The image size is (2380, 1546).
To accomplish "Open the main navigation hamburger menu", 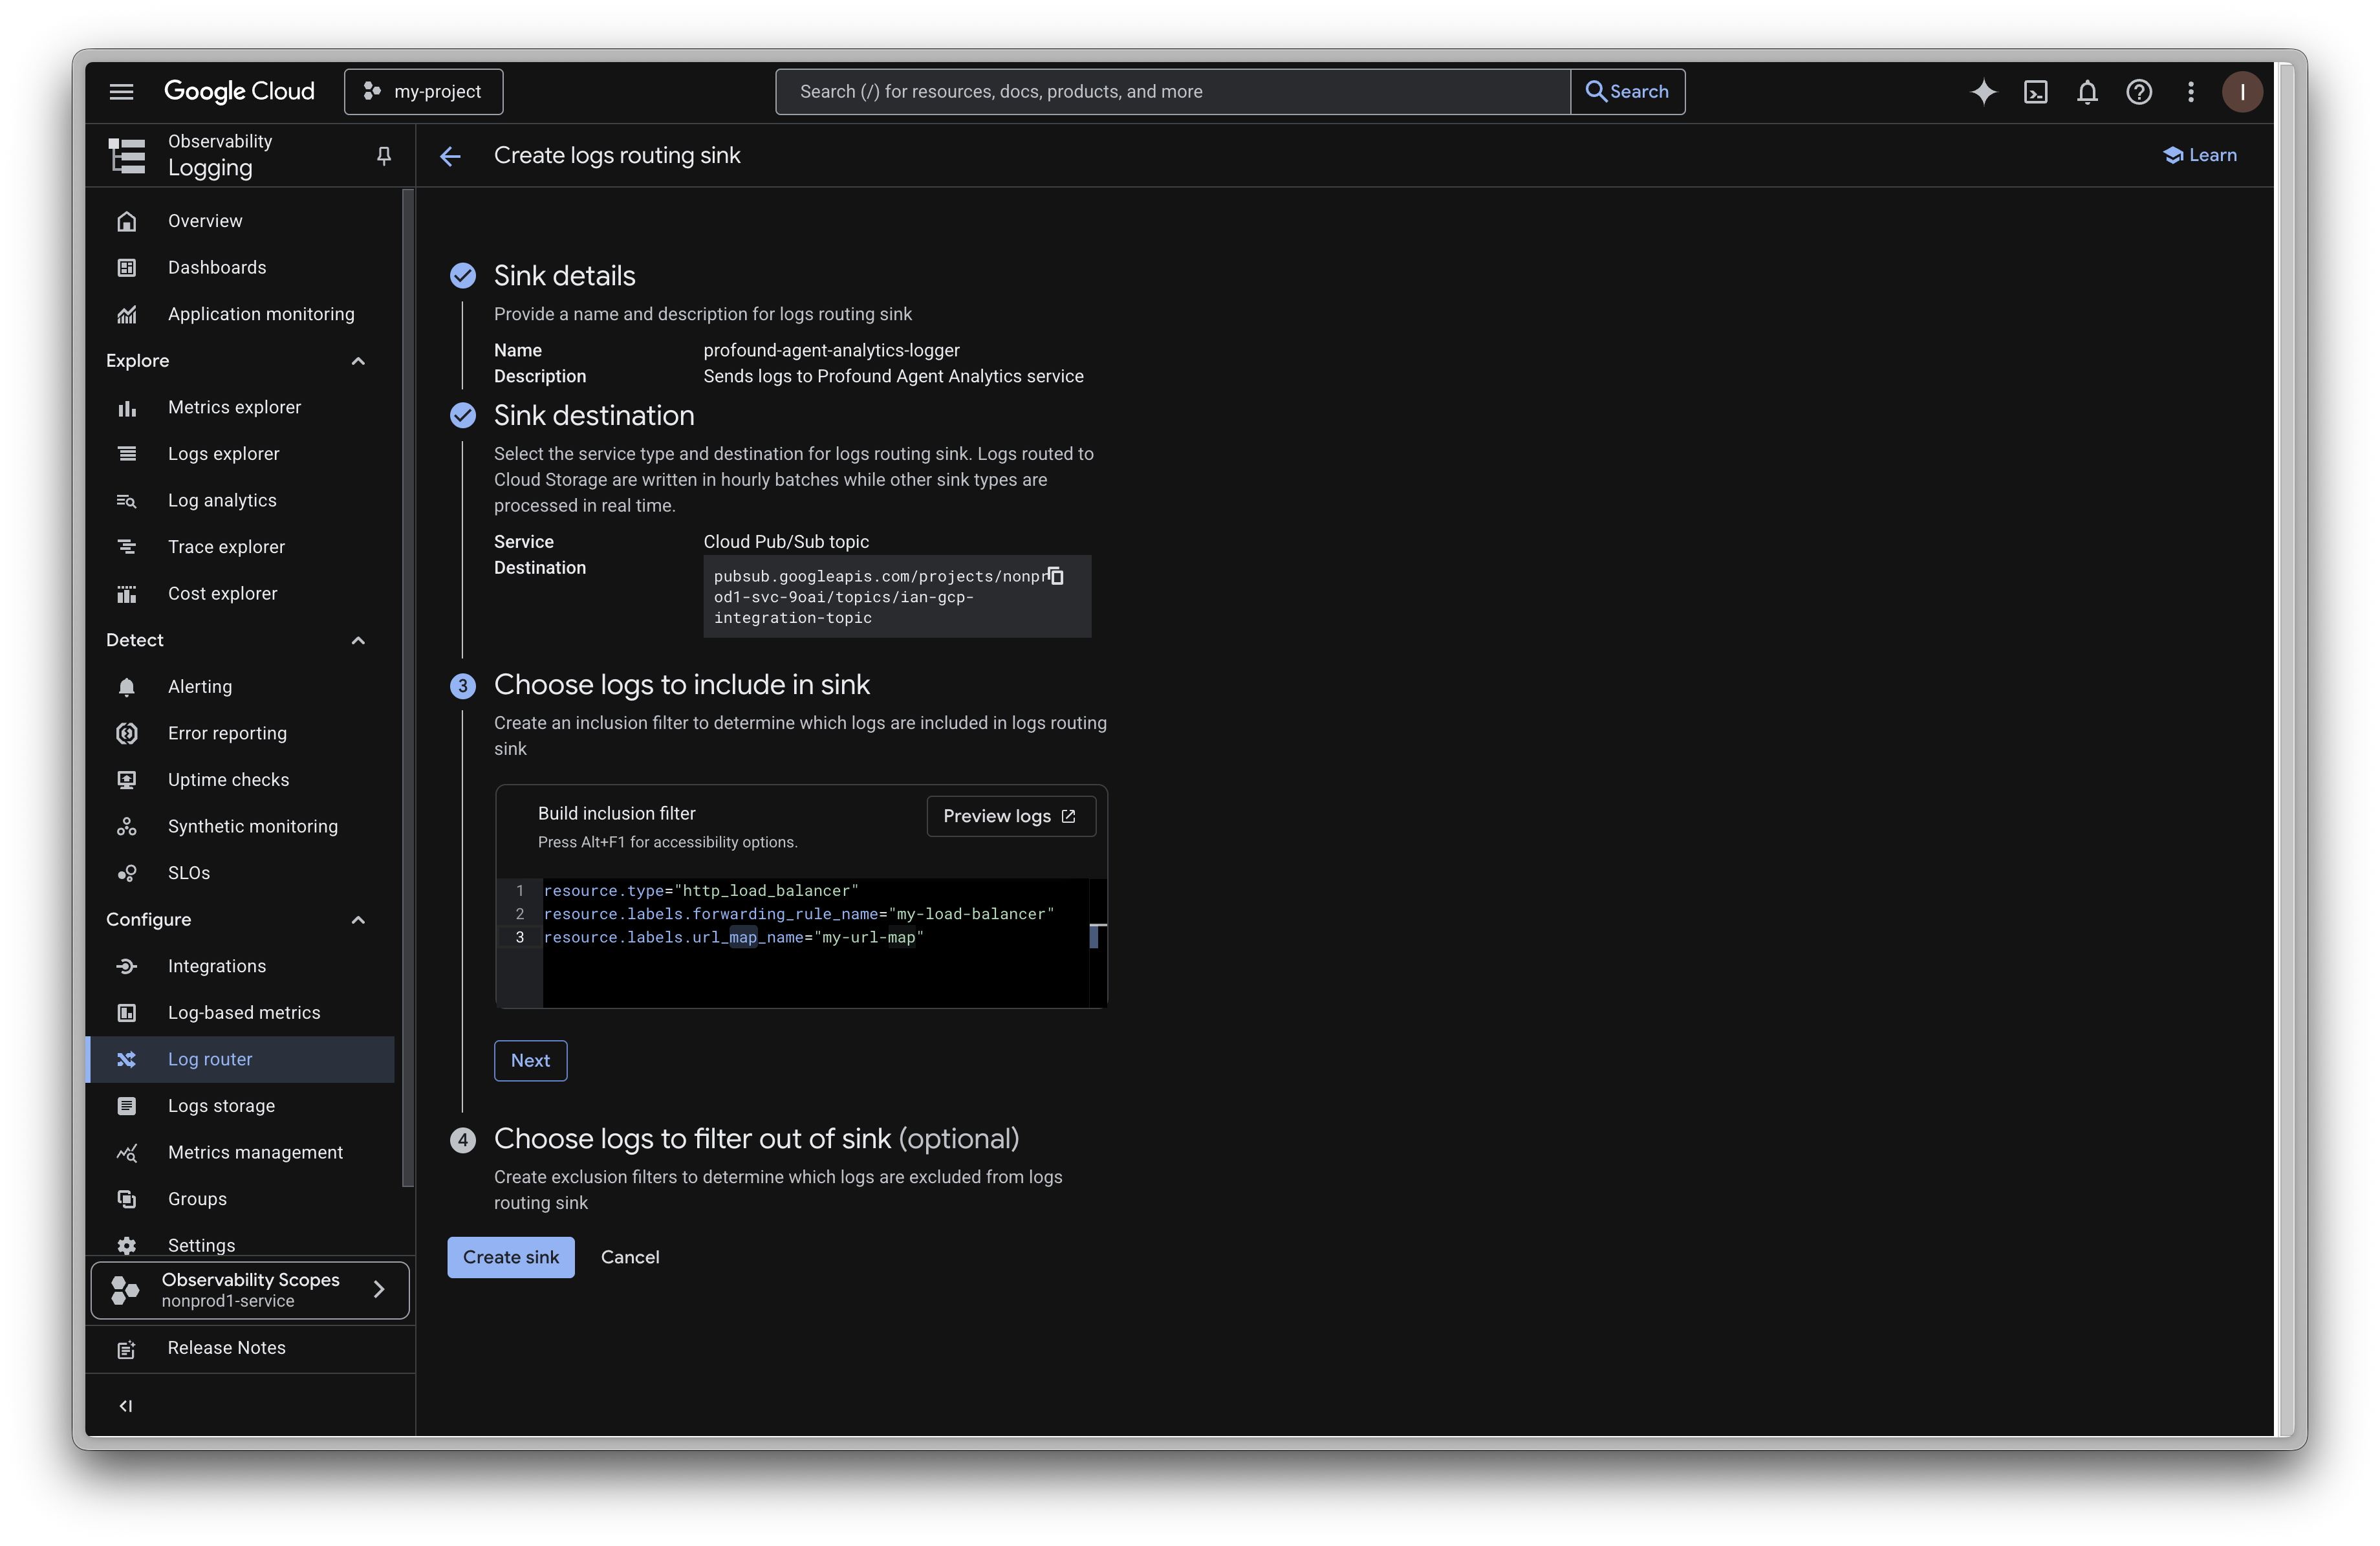I will coord(121,92).
